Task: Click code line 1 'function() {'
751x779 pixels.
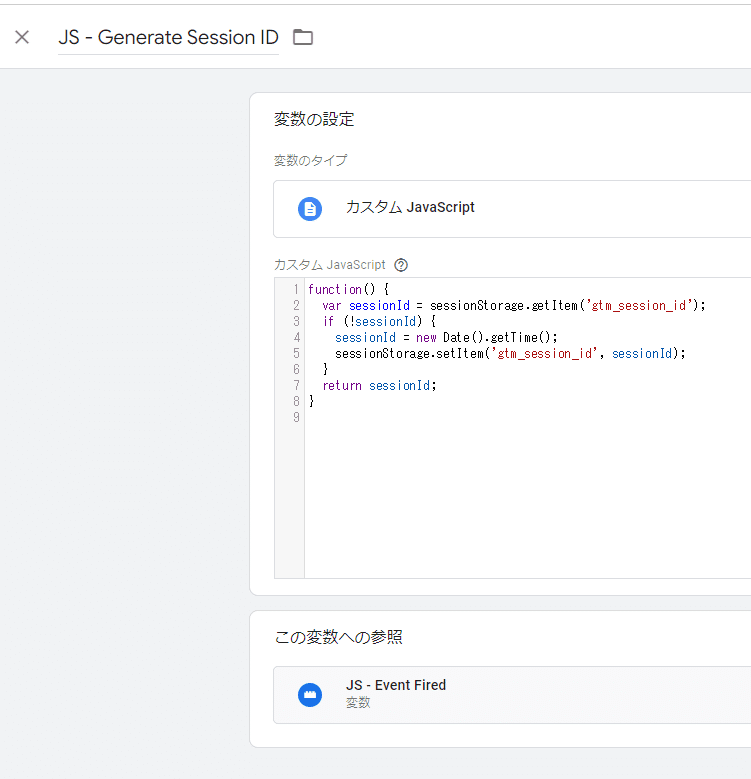Action: [x=348, y=289]
